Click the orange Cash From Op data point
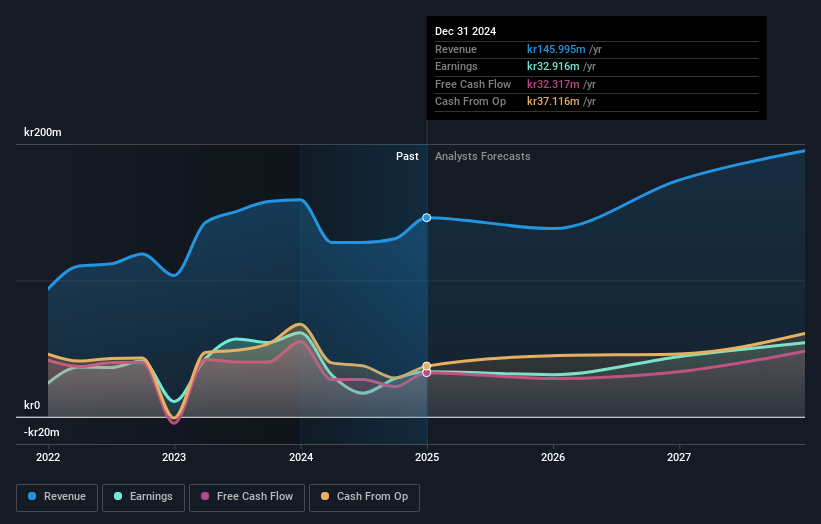The height and width of the screenshot is (524, 821). pos(427,366)
